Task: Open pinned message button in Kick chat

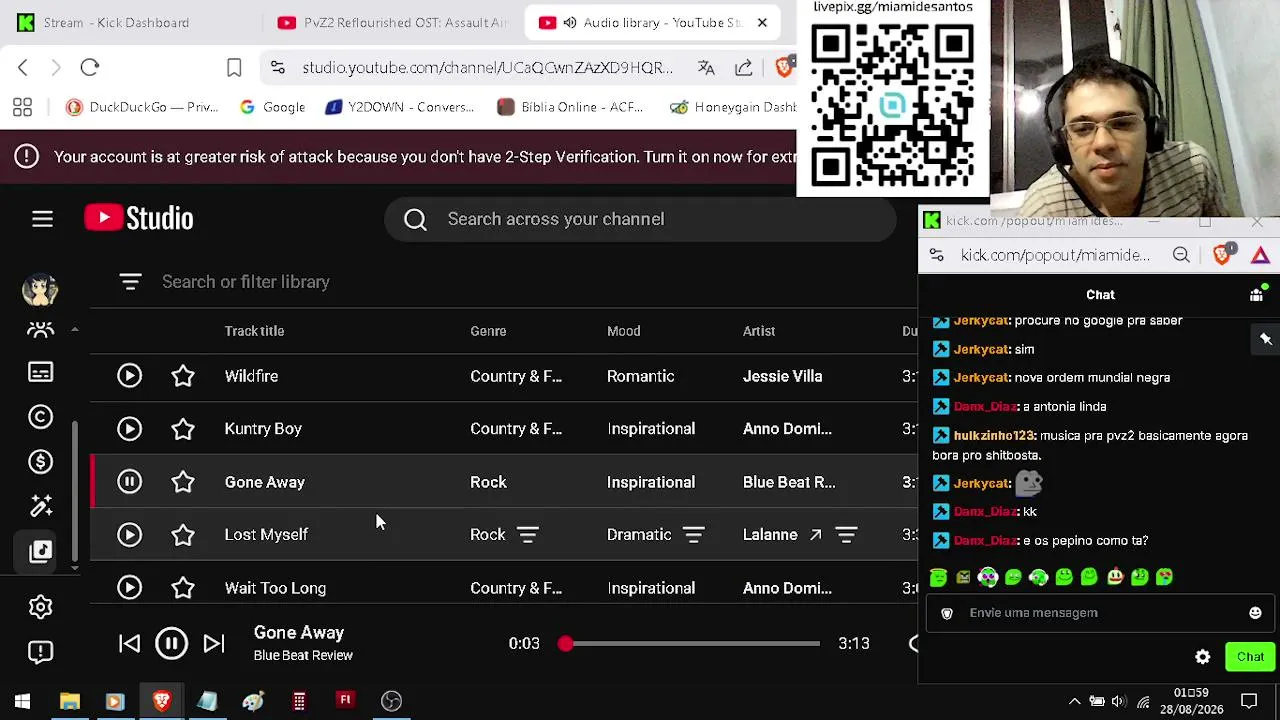Action: (1266, 339)
